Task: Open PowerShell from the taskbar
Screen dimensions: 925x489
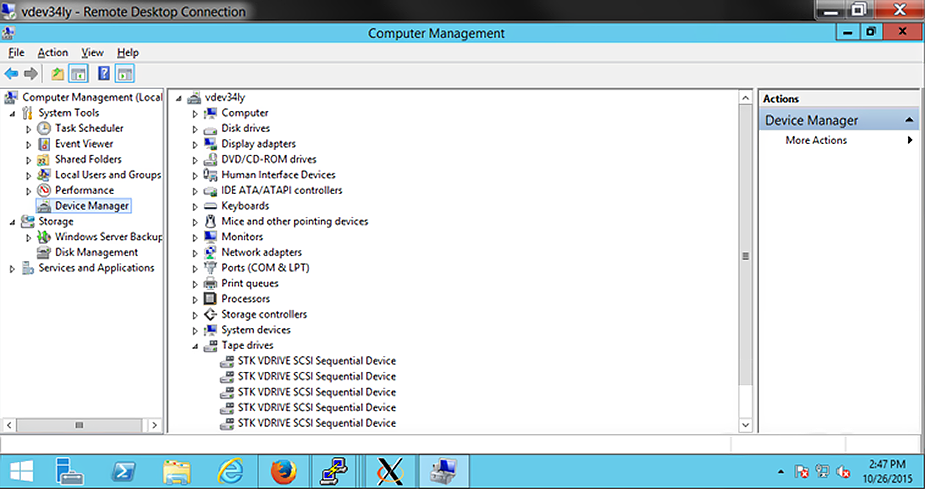Action: [x=124, y=471]
